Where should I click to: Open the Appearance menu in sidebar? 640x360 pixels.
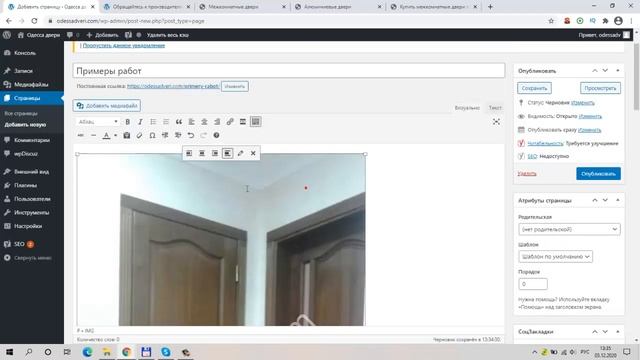pyautogui.click(x=31, y=171)
